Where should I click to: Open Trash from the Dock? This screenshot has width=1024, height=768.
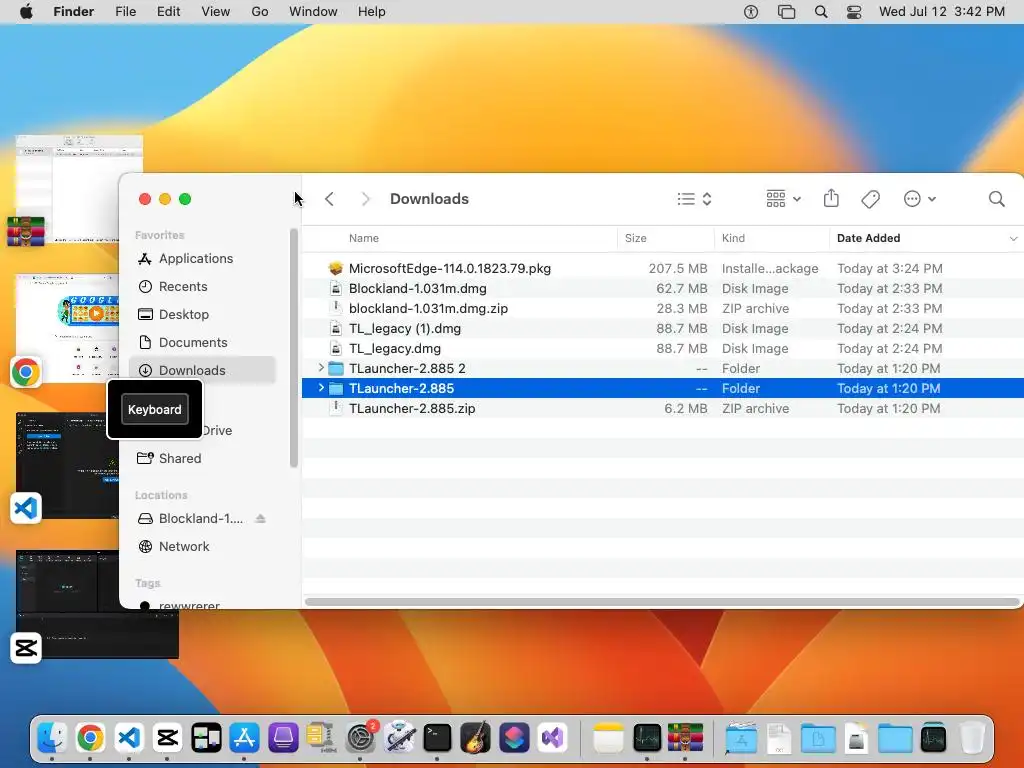pos(972,737)
